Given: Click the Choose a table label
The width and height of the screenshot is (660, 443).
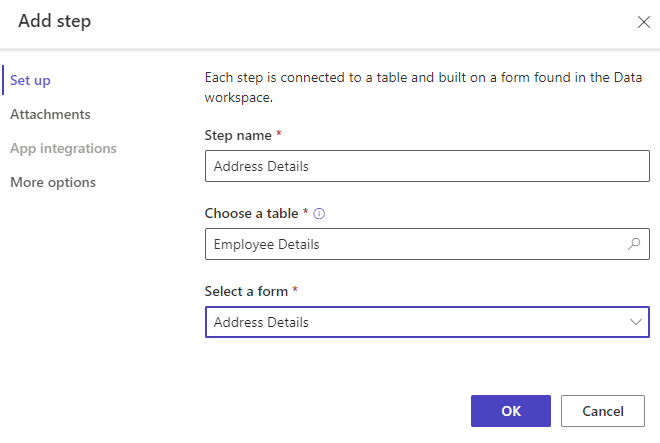Looking at the screenshot, I should (x=251, y=213).
